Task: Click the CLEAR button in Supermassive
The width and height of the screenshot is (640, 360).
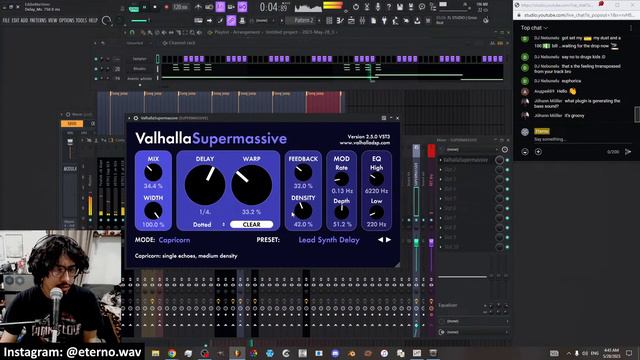Action: pos(251,224)
